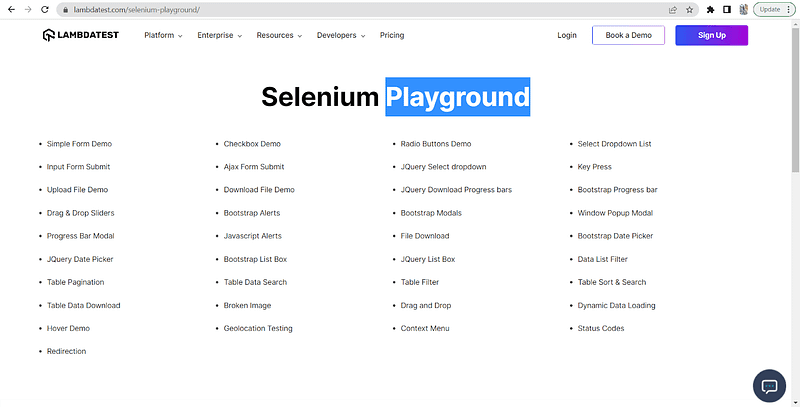This screenshot has width=800, height=407.
Task: Click the highlighted word Playground
Action: (x=458, y=97)
